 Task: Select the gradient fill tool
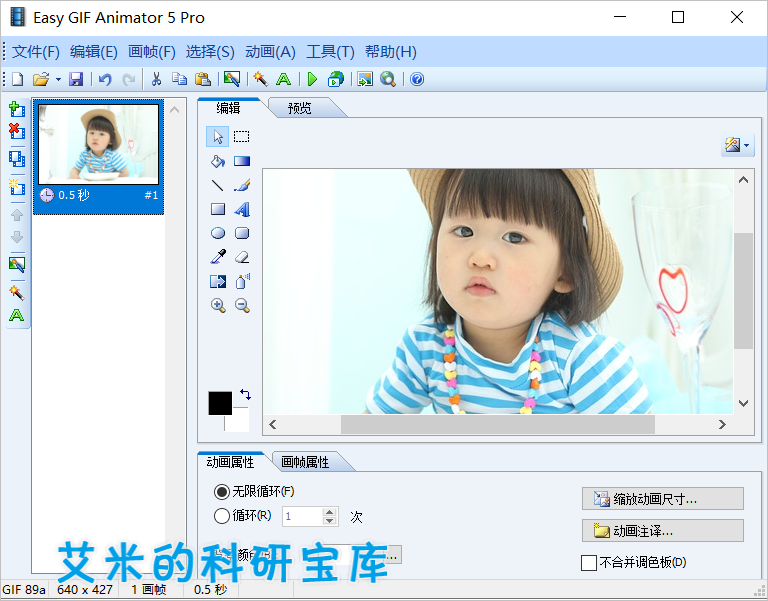[242, 161]
